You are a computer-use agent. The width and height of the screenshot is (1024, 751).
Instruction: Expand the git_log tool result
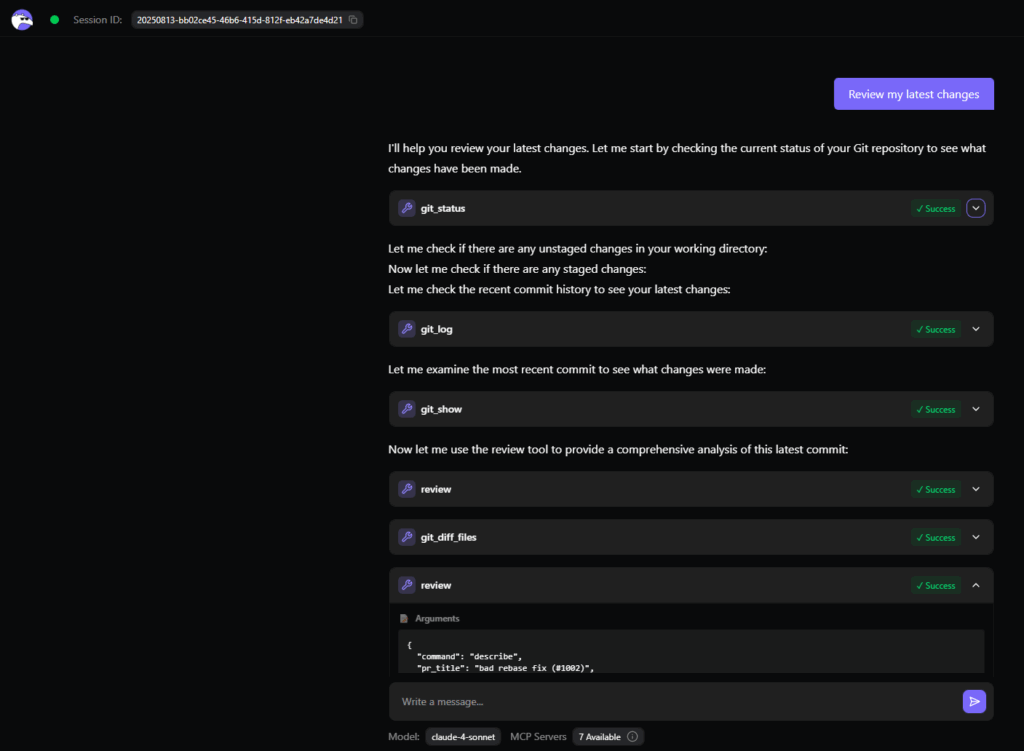coord(975,328)
